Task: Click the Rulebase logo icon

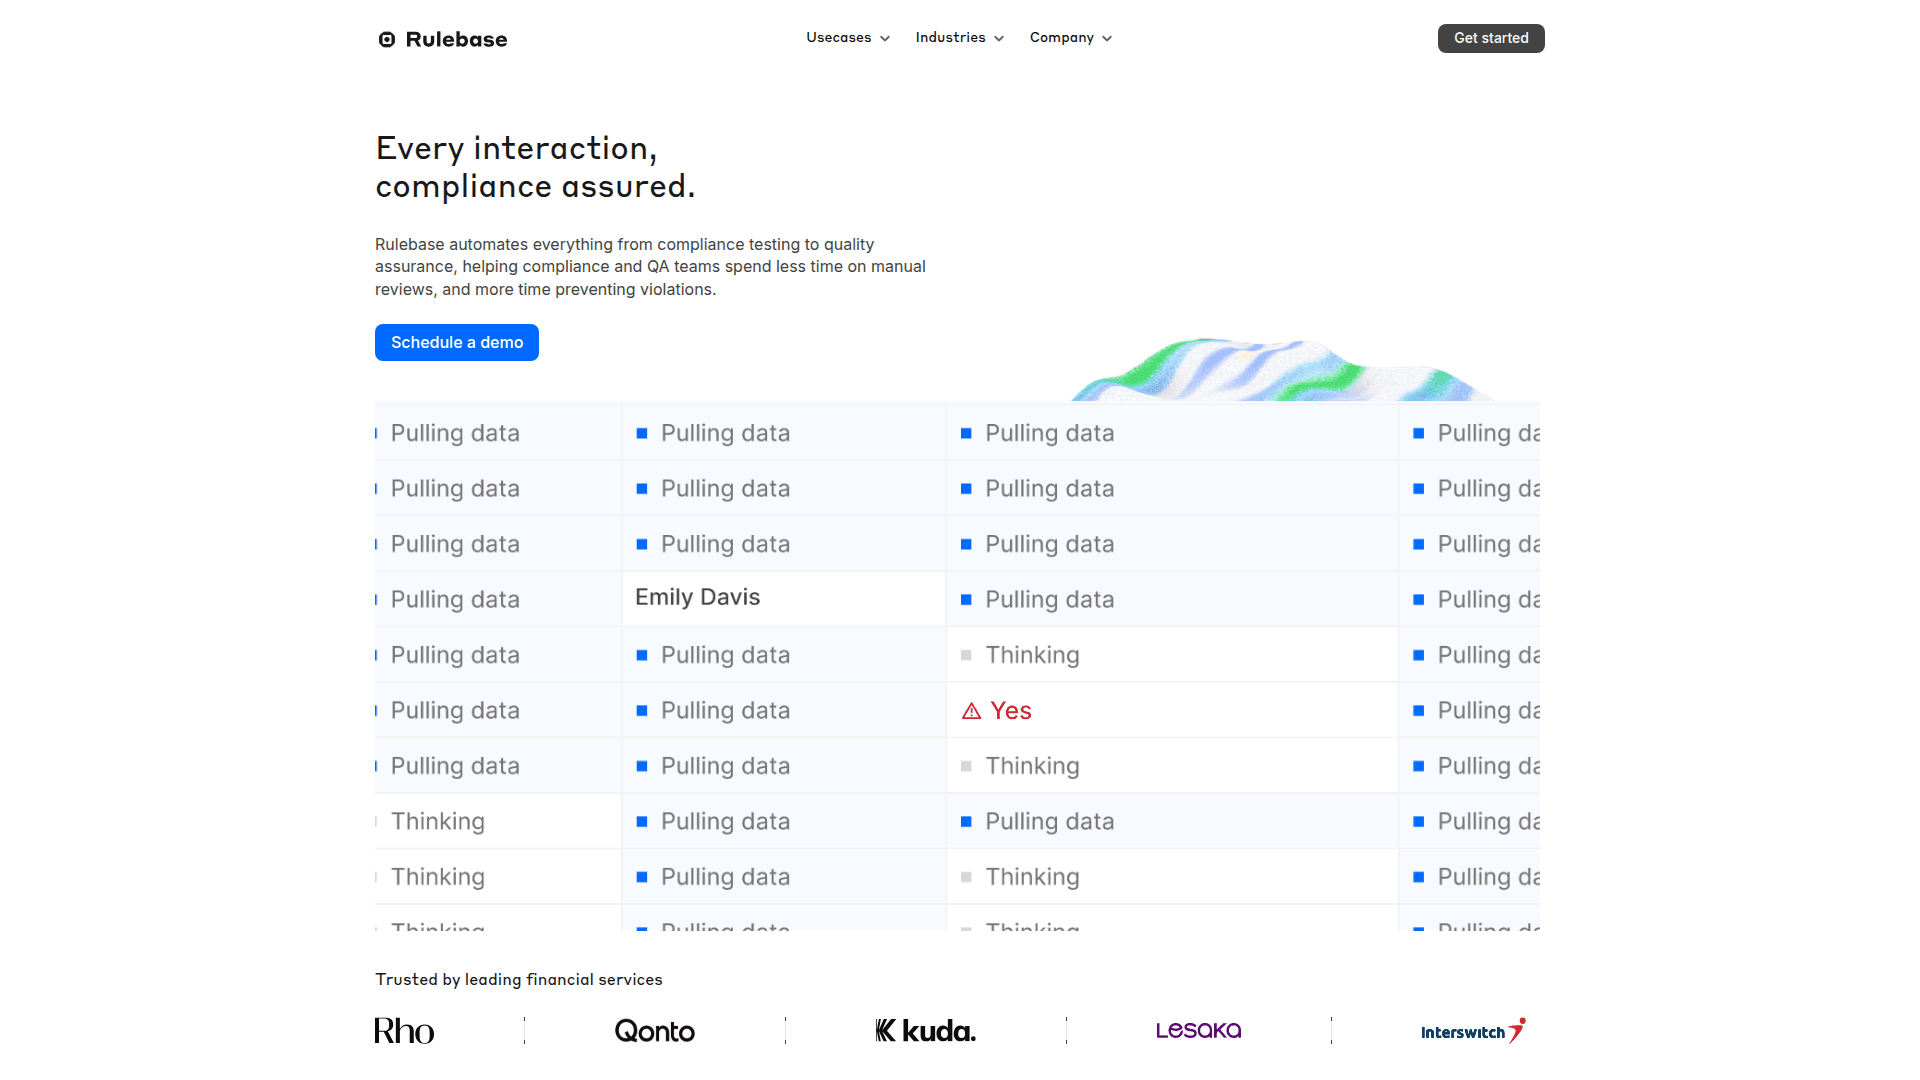Action: pyautogui.click(x=387, y=40)
